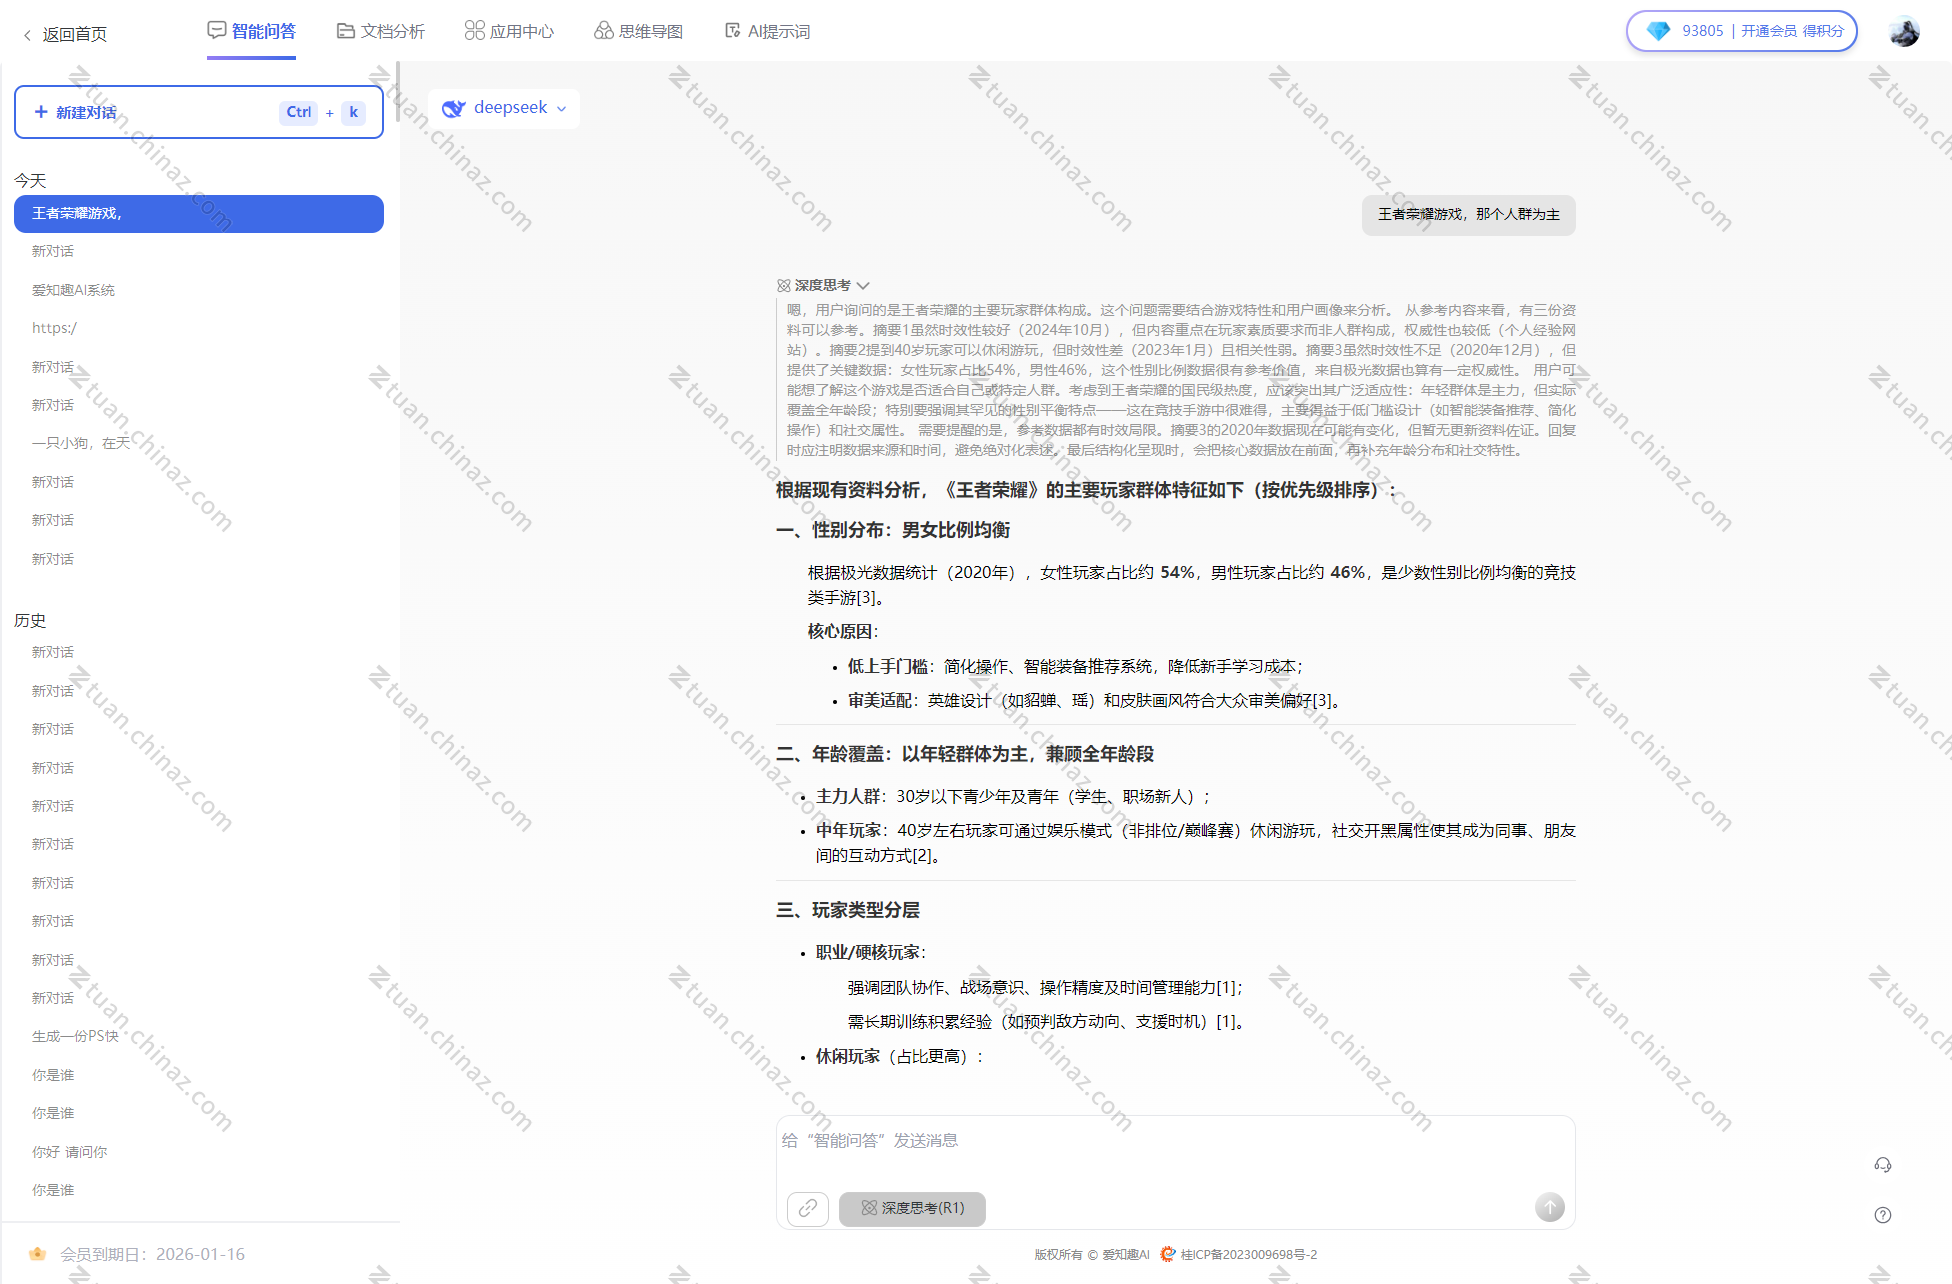Switch to 文档分析 tab
Screen dimensions: 1952x1284
pyautogui.click(x=381, y=31)
